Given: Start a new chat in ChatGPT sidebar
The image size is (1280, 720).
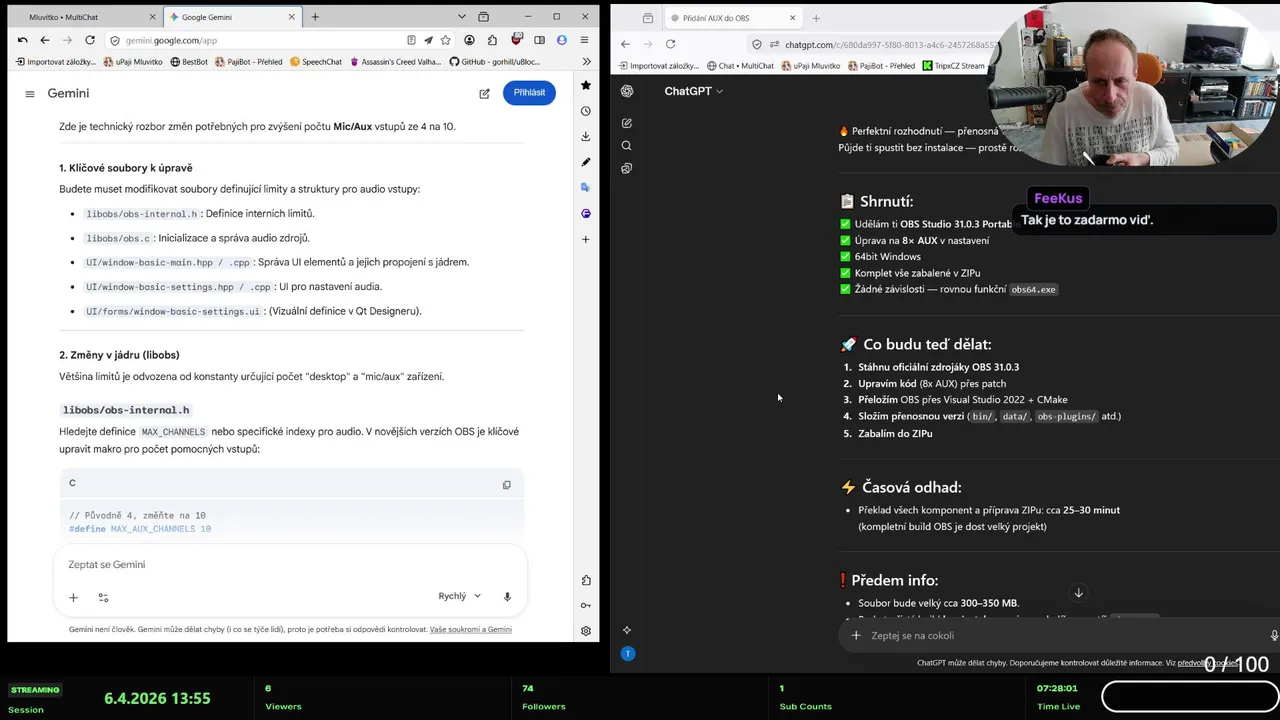Looking at the screenshot, I should coord(627,123).
